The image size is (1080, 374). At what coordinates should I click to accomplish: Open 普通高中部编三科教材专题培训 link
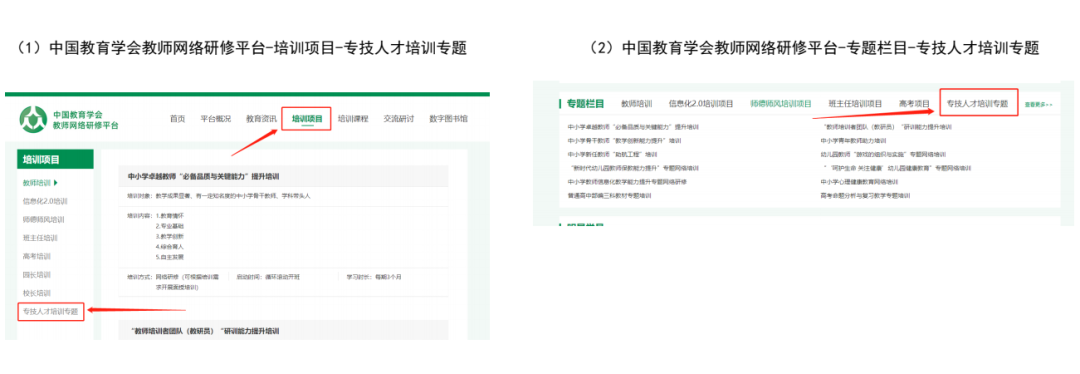pos(609,196)
